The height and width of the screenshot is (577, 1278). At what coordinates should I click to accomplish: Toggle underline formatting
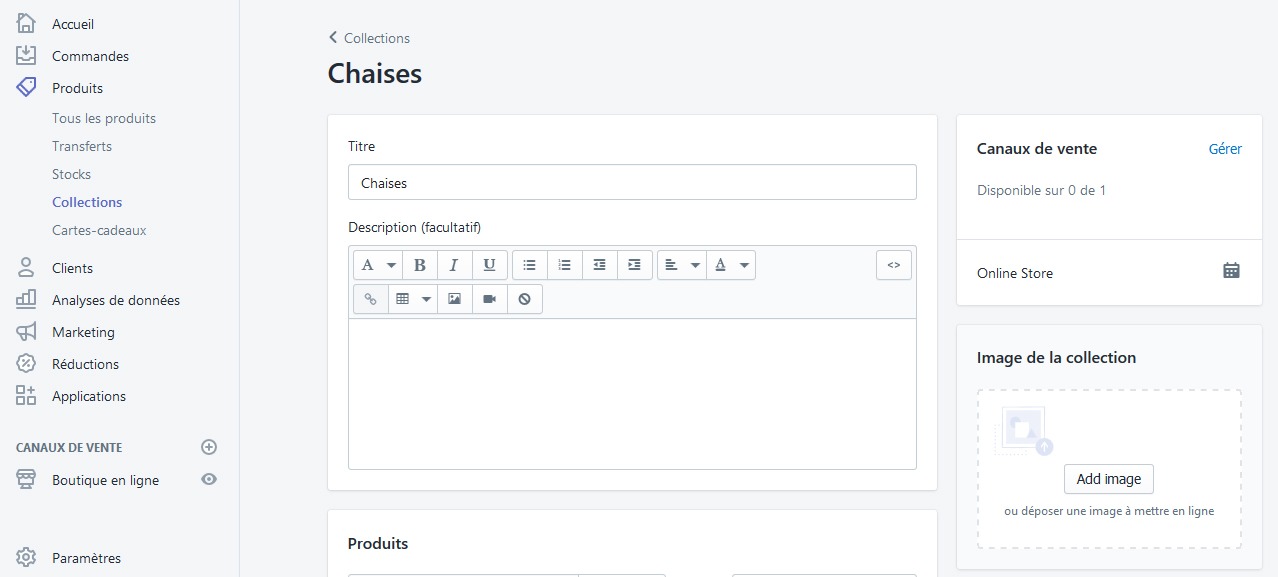point(489,265)
